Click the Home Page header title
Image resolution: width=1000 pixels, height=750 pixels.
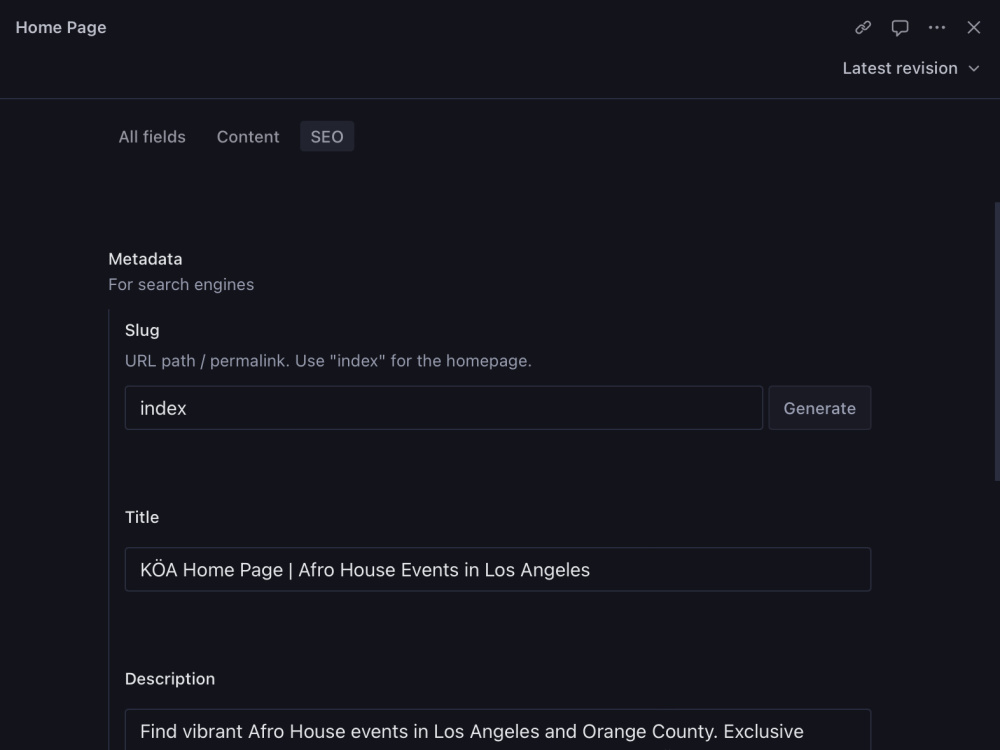pyautogui.click(x=61, y=27)
